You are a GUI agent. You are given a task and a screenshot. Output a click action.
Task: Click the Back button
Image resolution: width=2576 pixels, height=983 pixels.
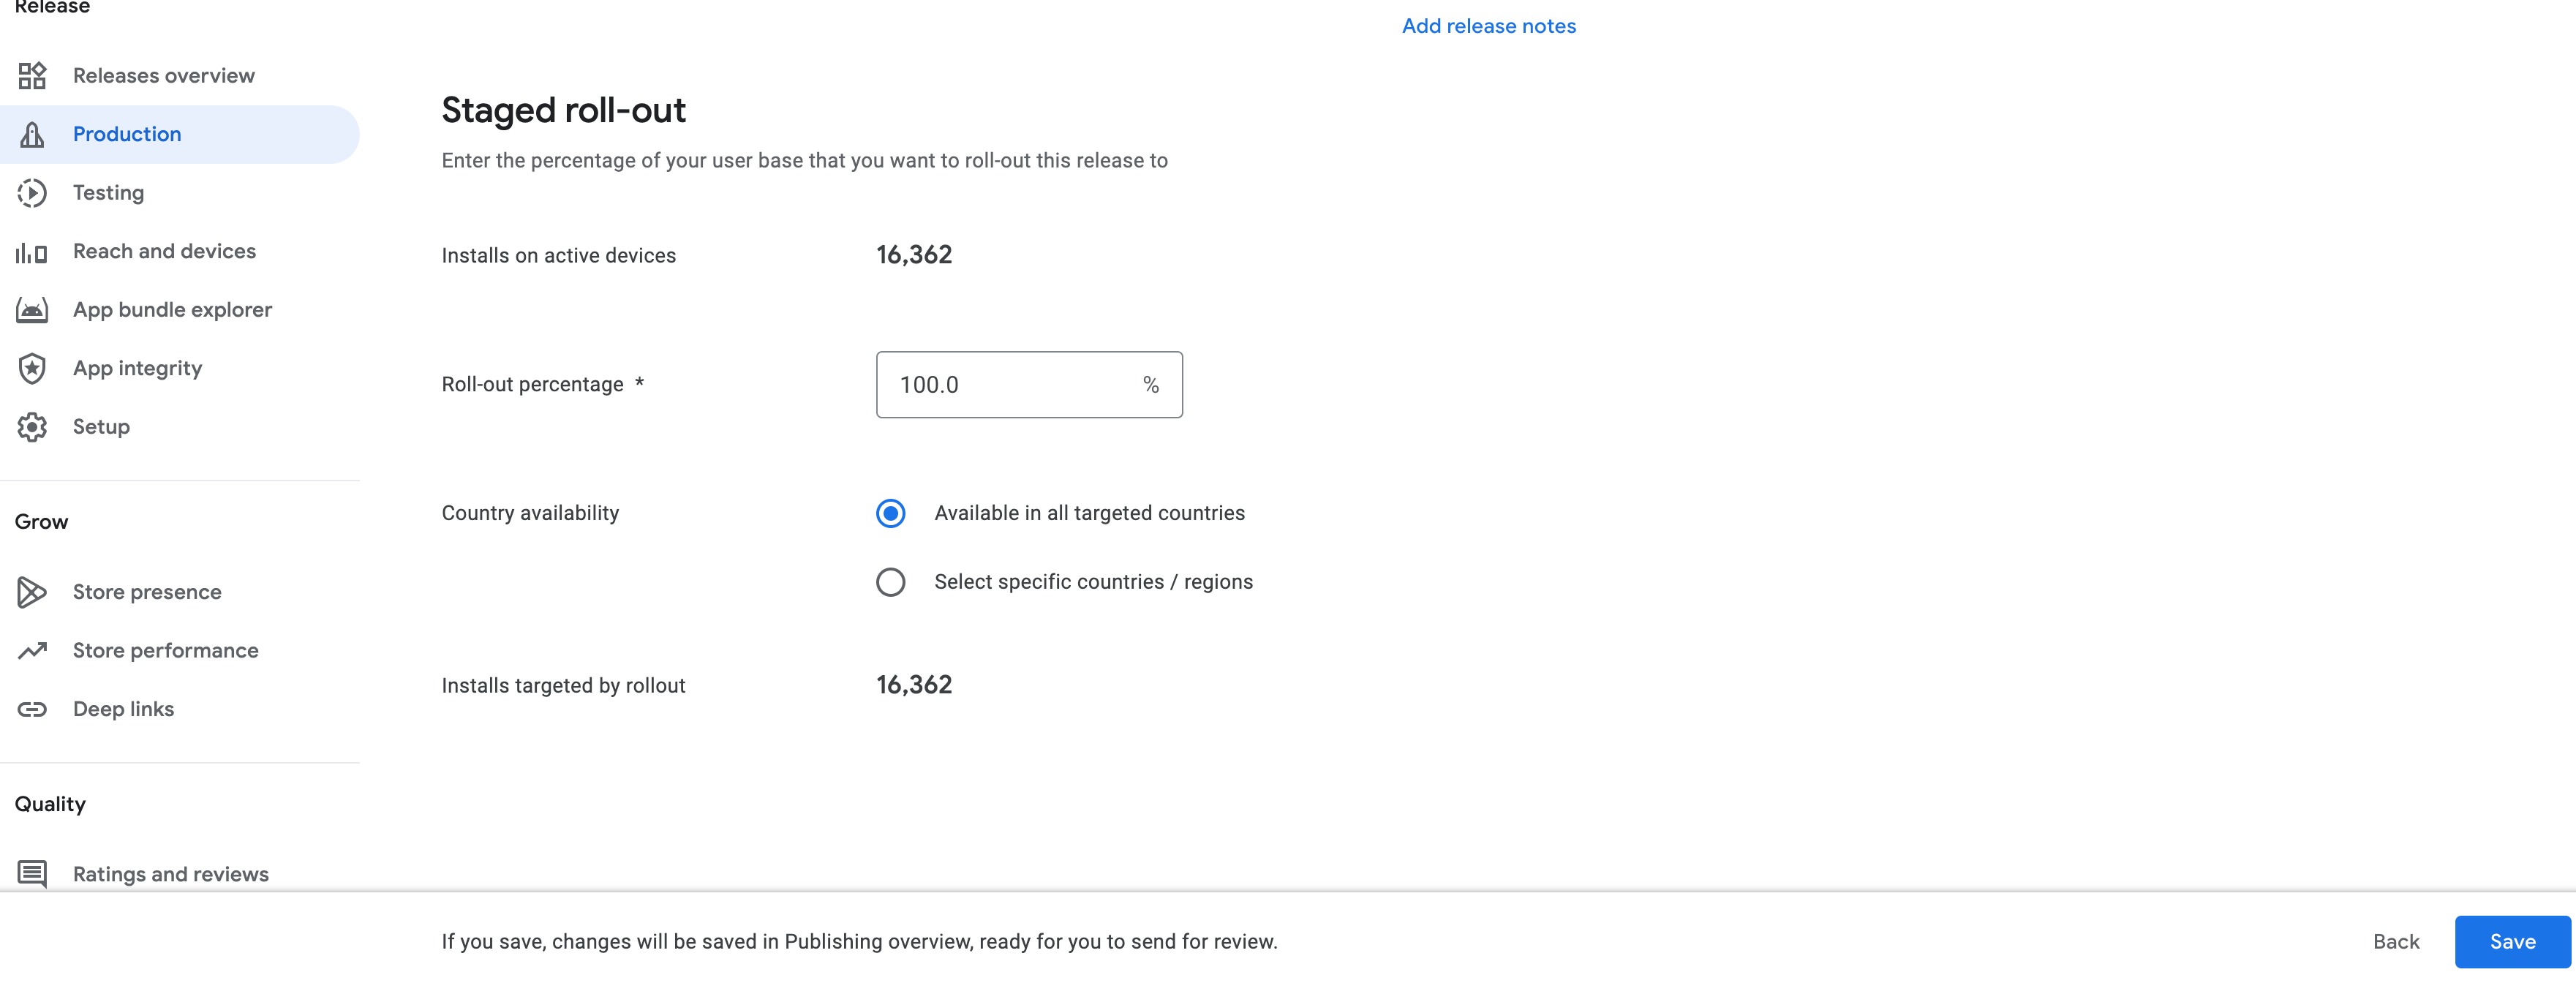click(x=2396, y=942)
